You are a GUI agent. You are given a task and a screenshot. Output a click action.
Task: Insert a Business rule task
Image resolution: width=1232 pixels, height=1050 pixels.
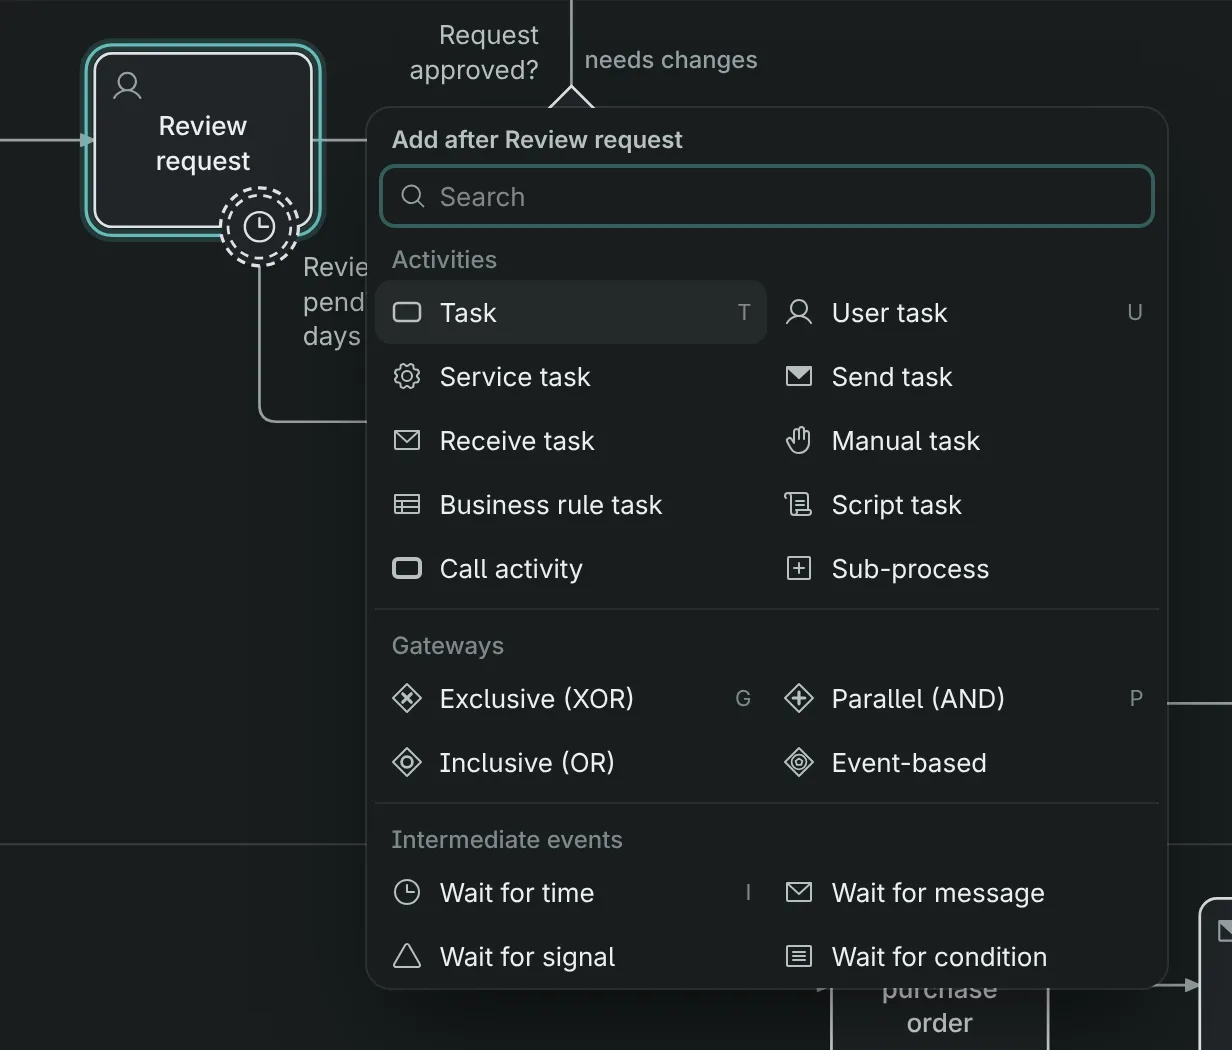pyautogui.click(x=571, y=504)
